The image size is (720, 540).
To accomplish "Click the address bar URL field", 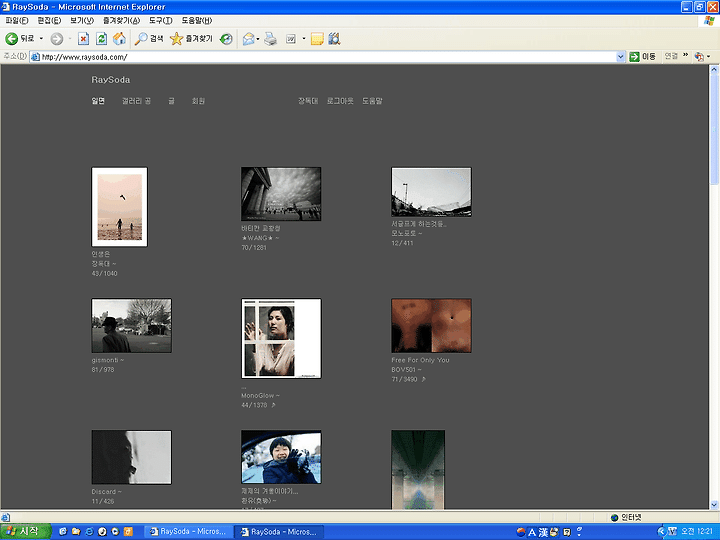I will click(323, 57).
